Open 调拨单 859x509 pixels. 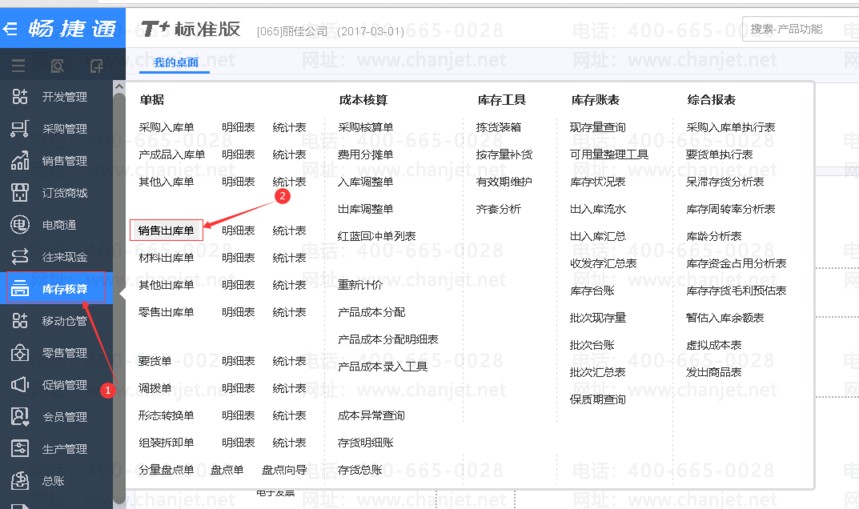click(154, 388)
